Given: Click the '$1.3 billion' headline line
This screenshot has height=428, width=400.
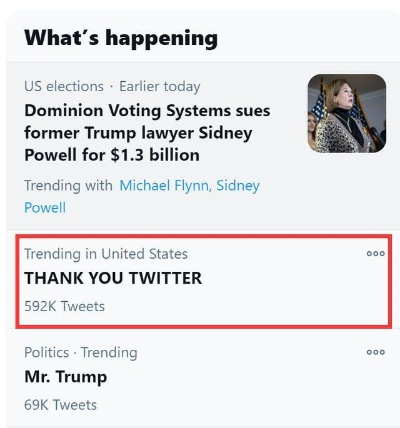Looking at the screenshot, I should (112, 155).
